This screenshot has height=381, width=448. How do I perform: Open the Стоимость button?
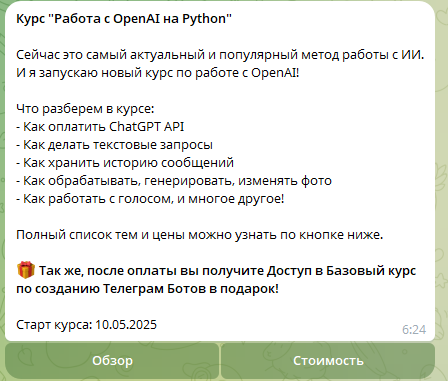click(x=328, y=361)
